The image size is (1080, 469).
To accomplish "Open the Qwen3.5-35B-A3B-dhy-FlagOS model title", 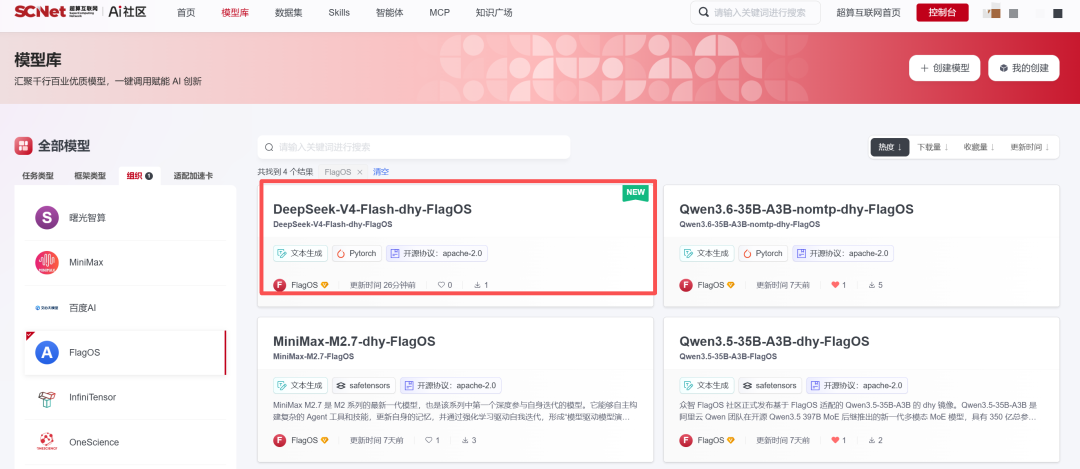I will pos(774,342).
